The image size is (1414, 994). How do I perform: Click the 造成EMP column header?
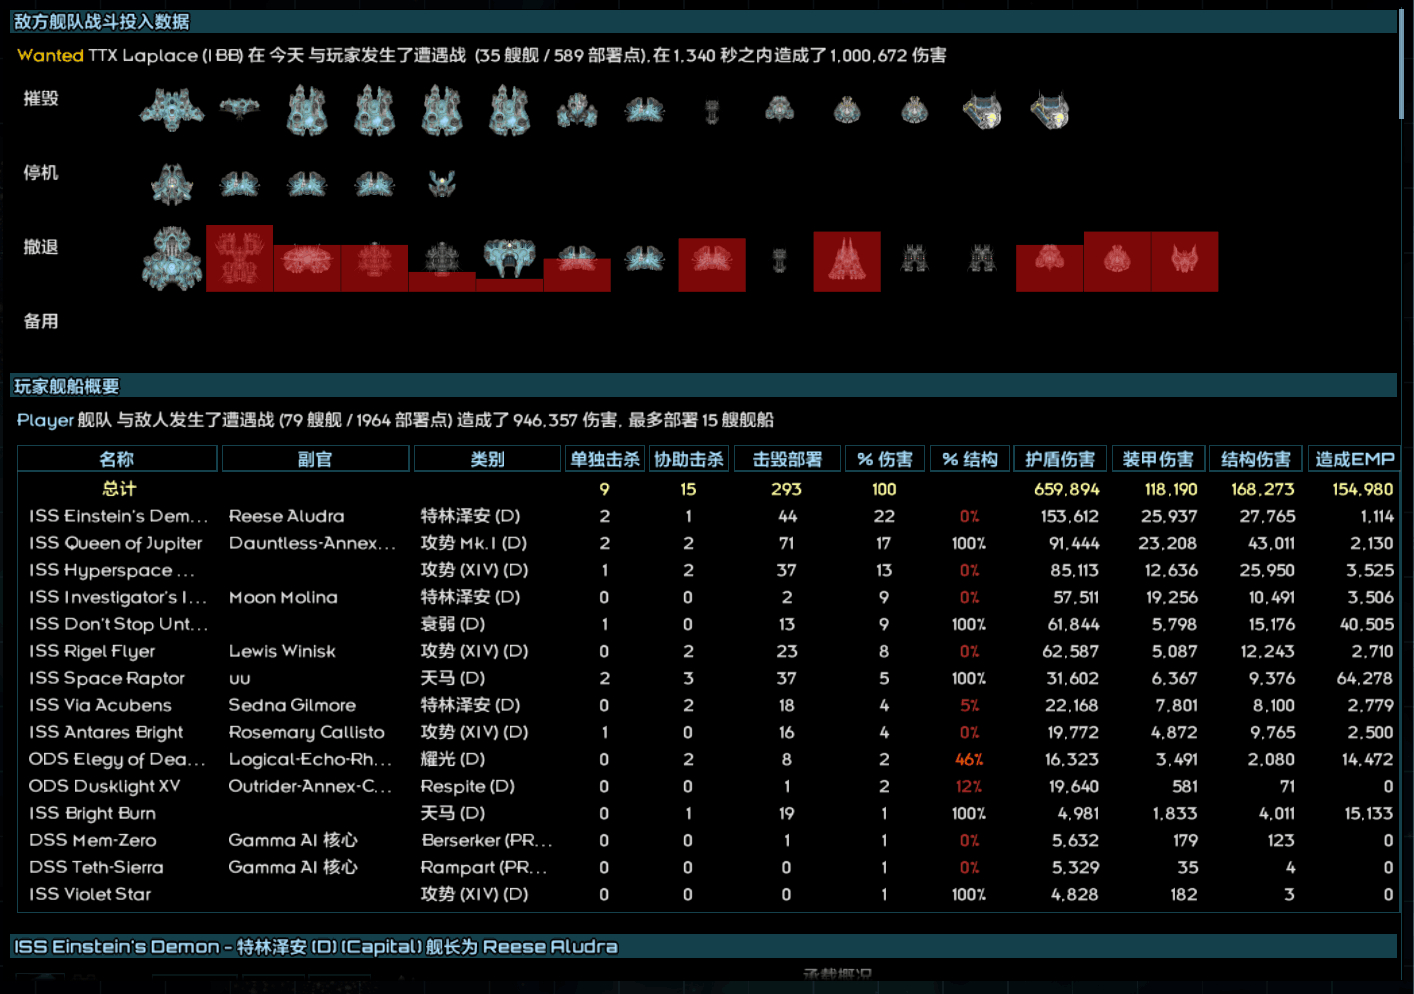1353,458
